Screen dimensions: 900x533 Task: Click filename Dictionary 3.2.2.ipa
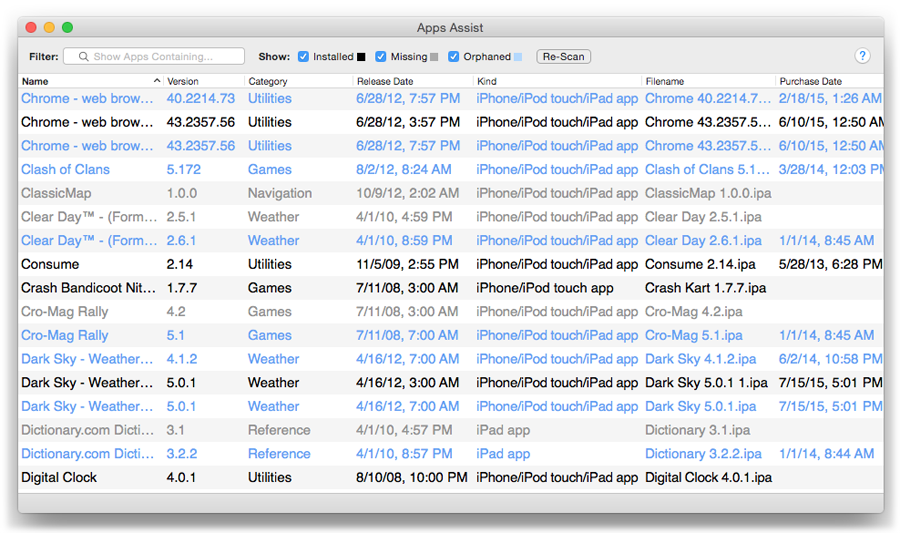[703, 454]
